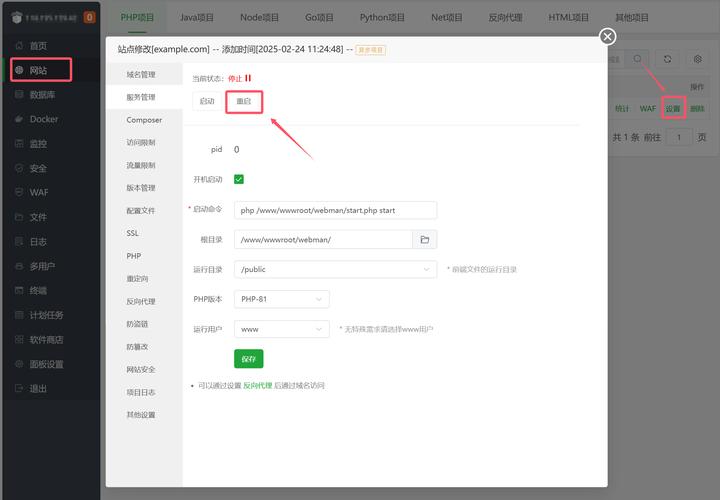
Task: Click the 重启 restart button
Action: tap(244, 102)
